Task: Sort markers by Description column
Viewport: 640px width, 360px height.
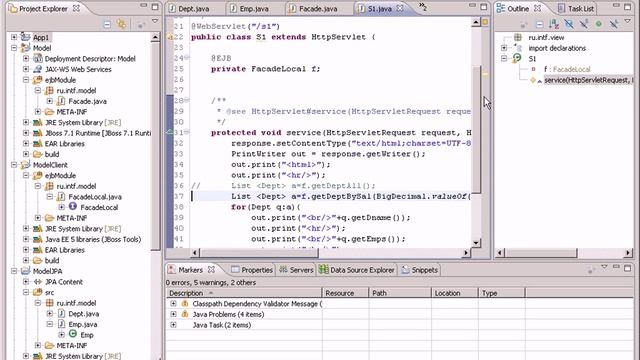Action: tap(244, 293)
